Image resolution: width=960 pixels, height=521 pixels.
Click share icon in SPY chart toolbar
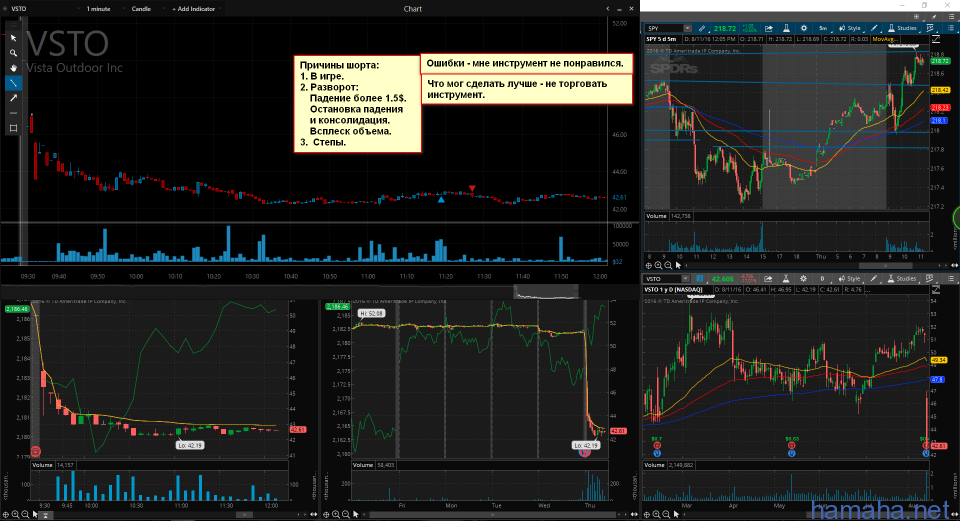pos(769,28)
